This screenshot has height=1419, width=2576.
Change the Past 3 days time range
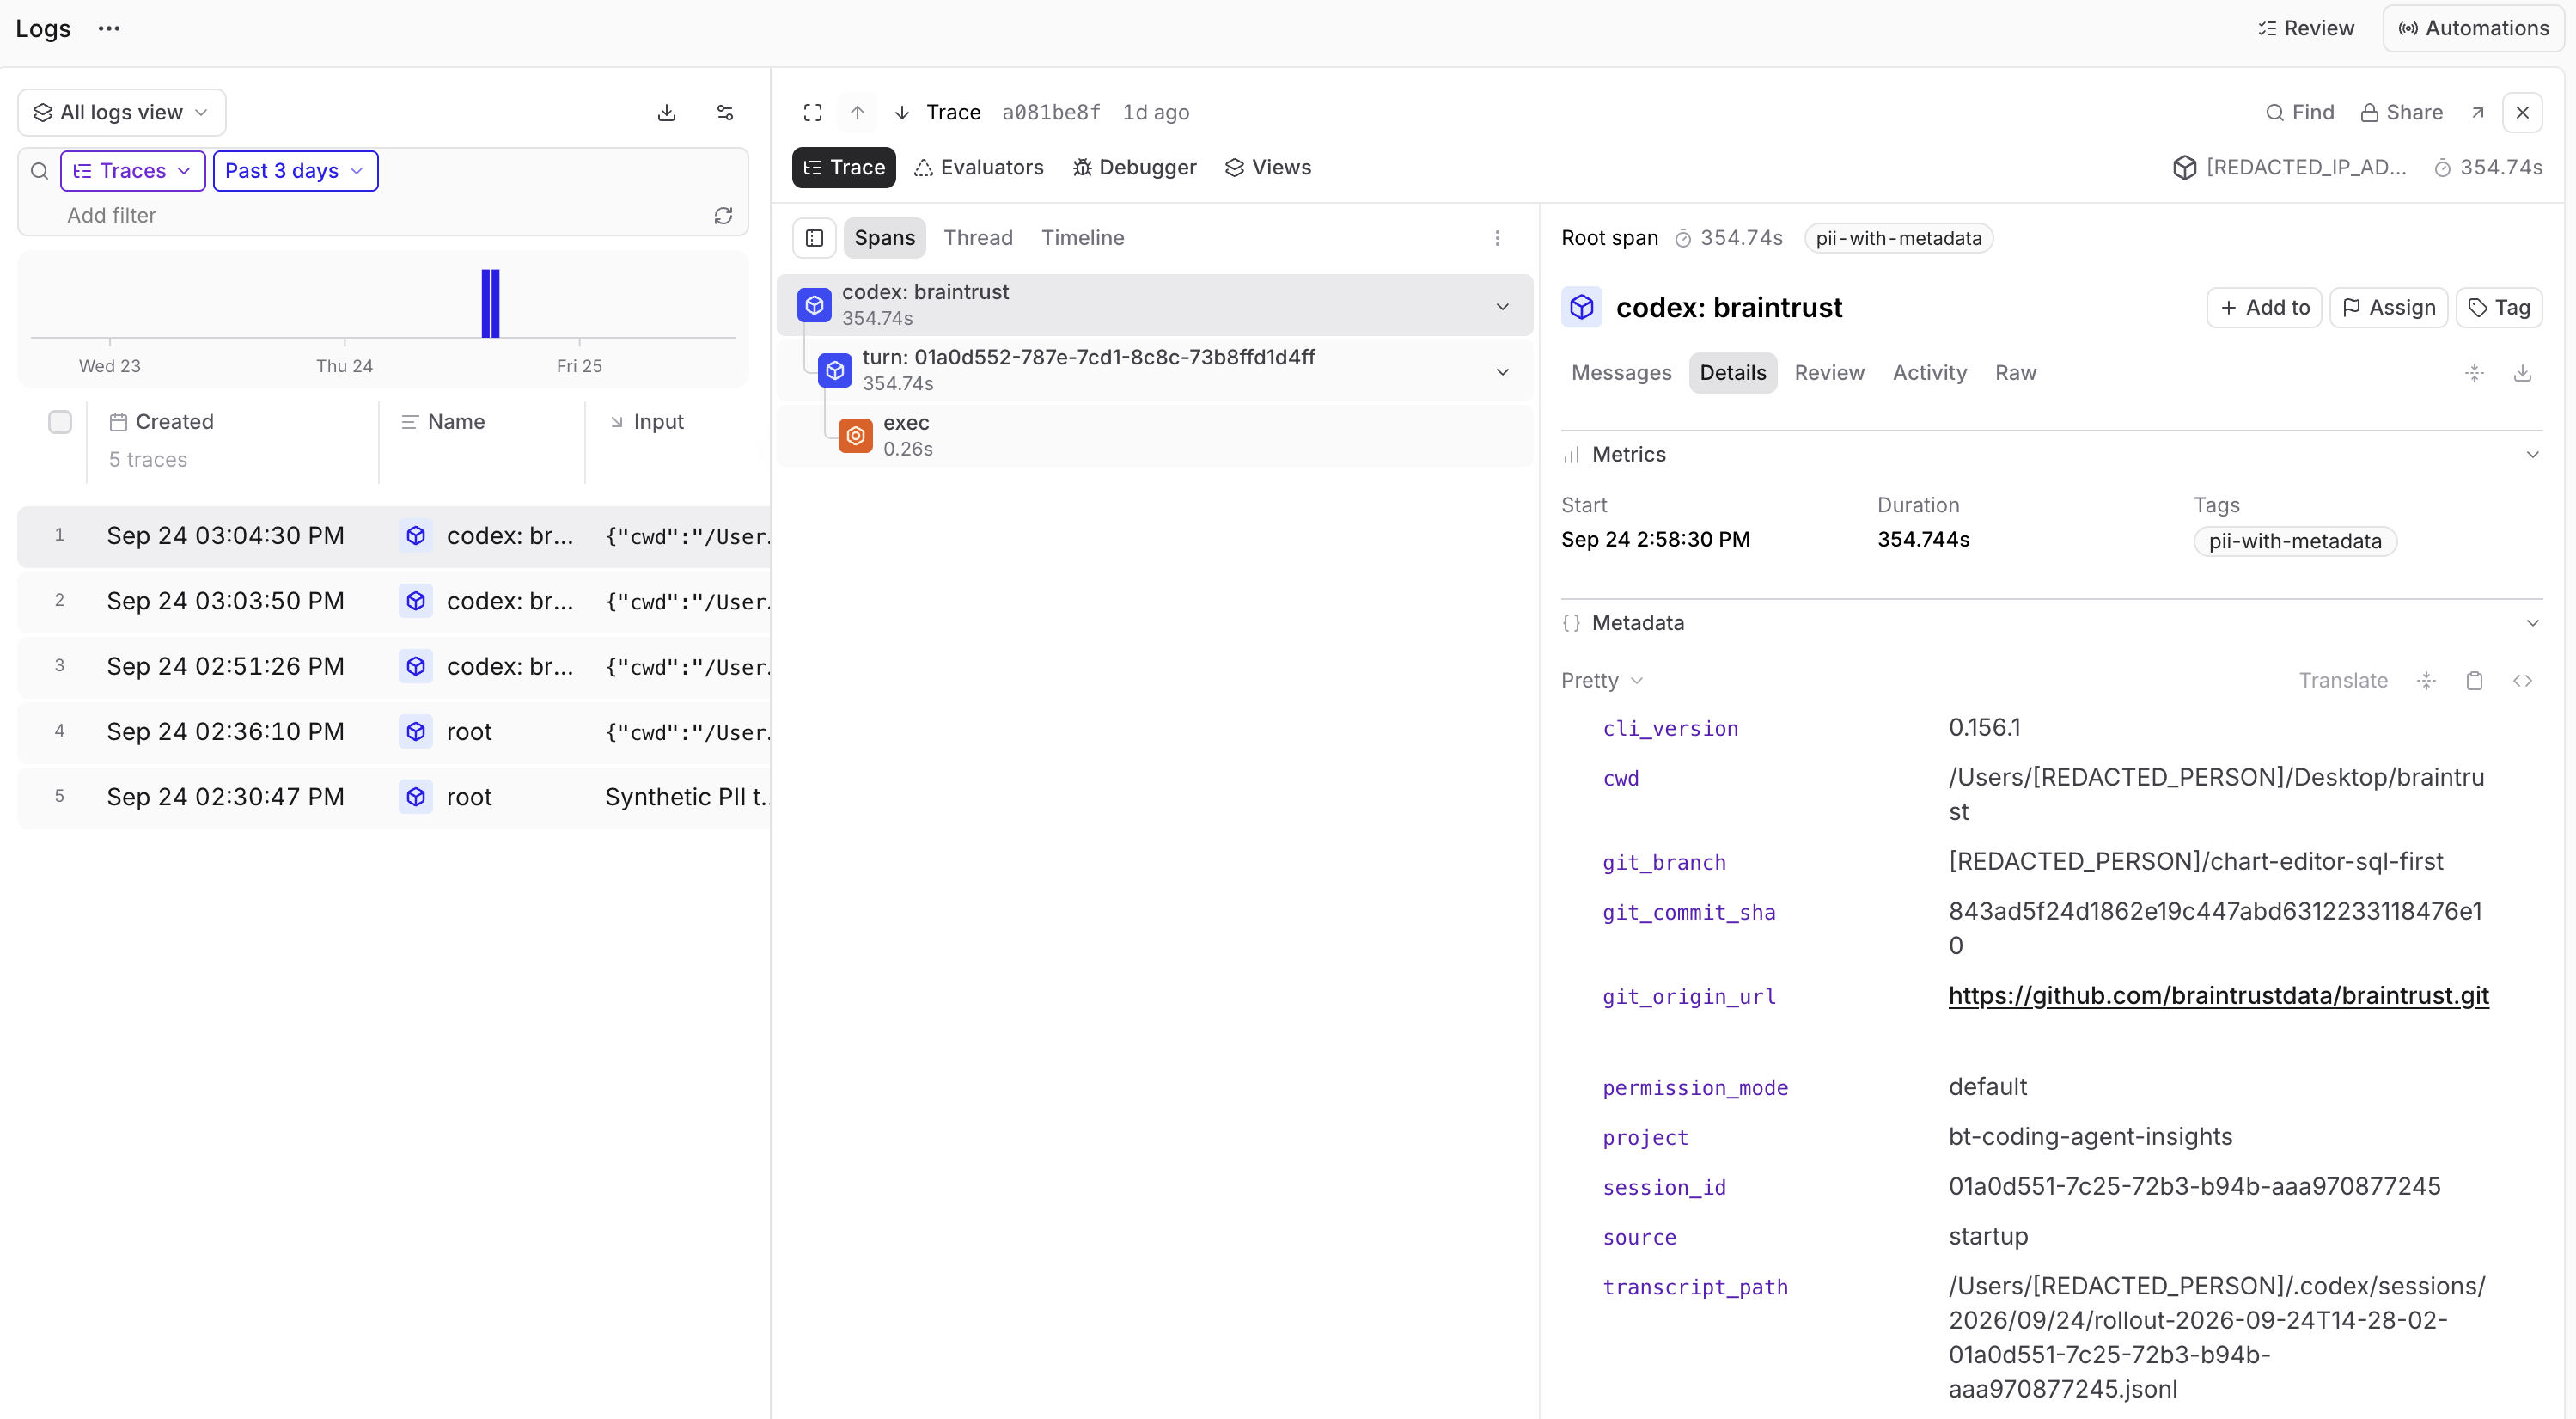(x=296, y=171)
